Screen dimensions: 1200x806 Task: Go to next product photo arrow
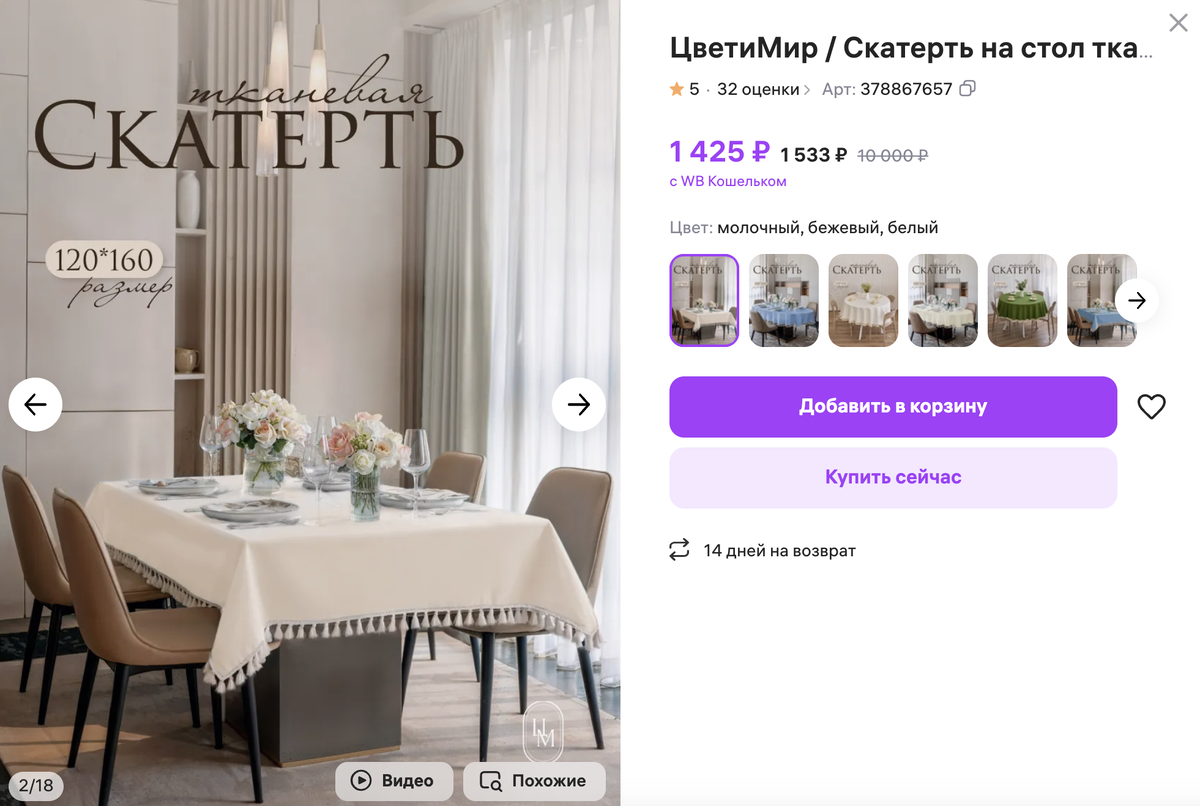coord(579,404)
